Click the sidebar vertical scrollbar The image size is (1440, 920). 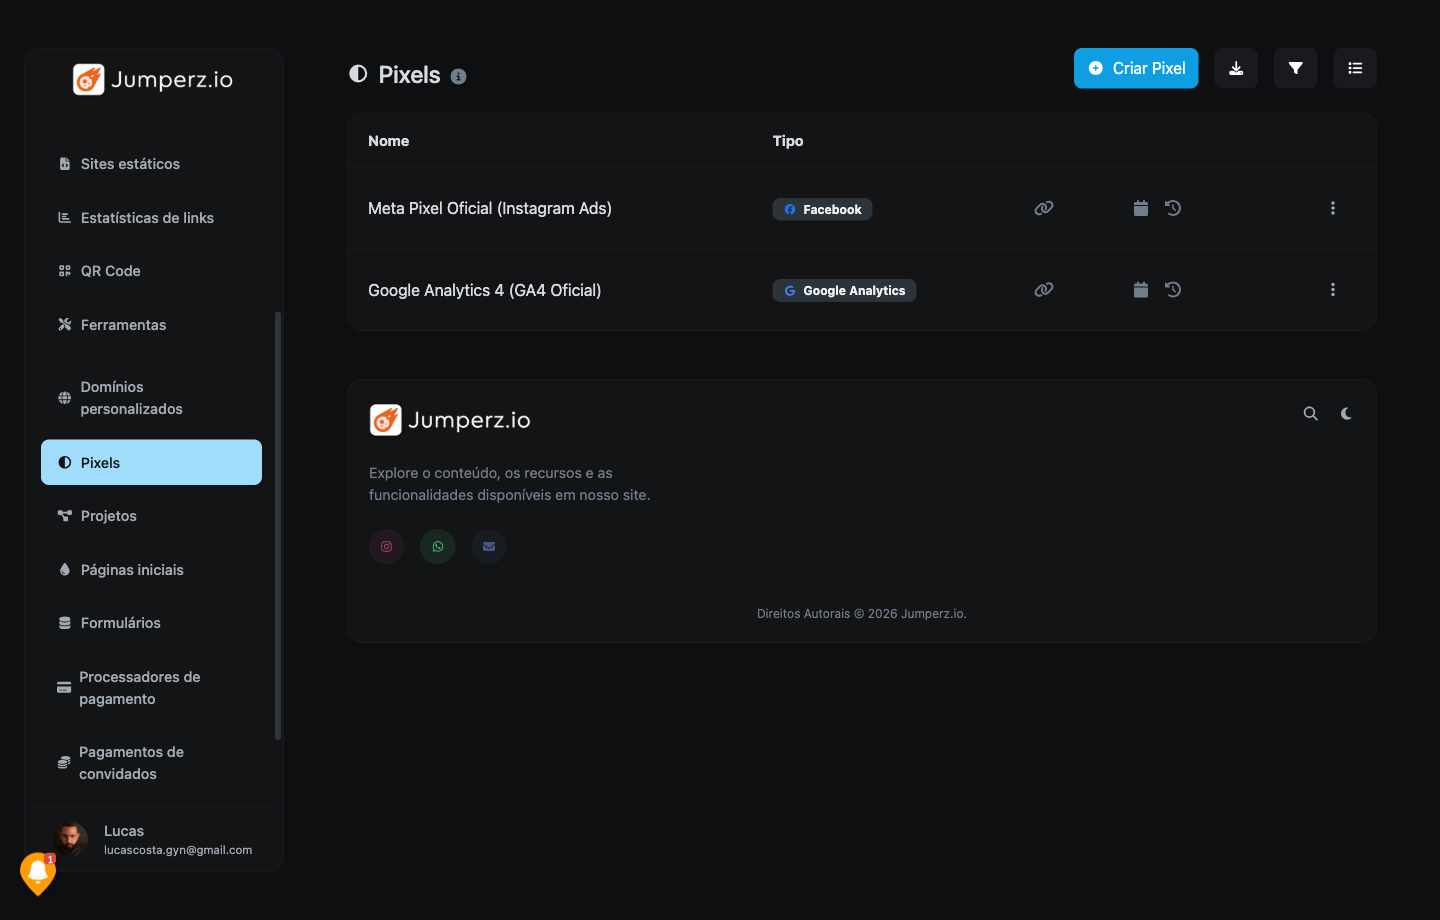[x=278, y=526]
